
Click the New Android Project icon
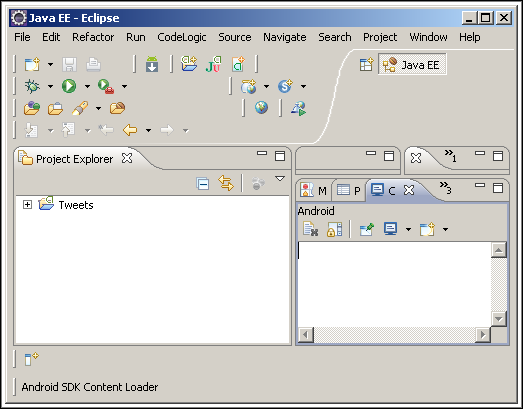tap(189, 64)
